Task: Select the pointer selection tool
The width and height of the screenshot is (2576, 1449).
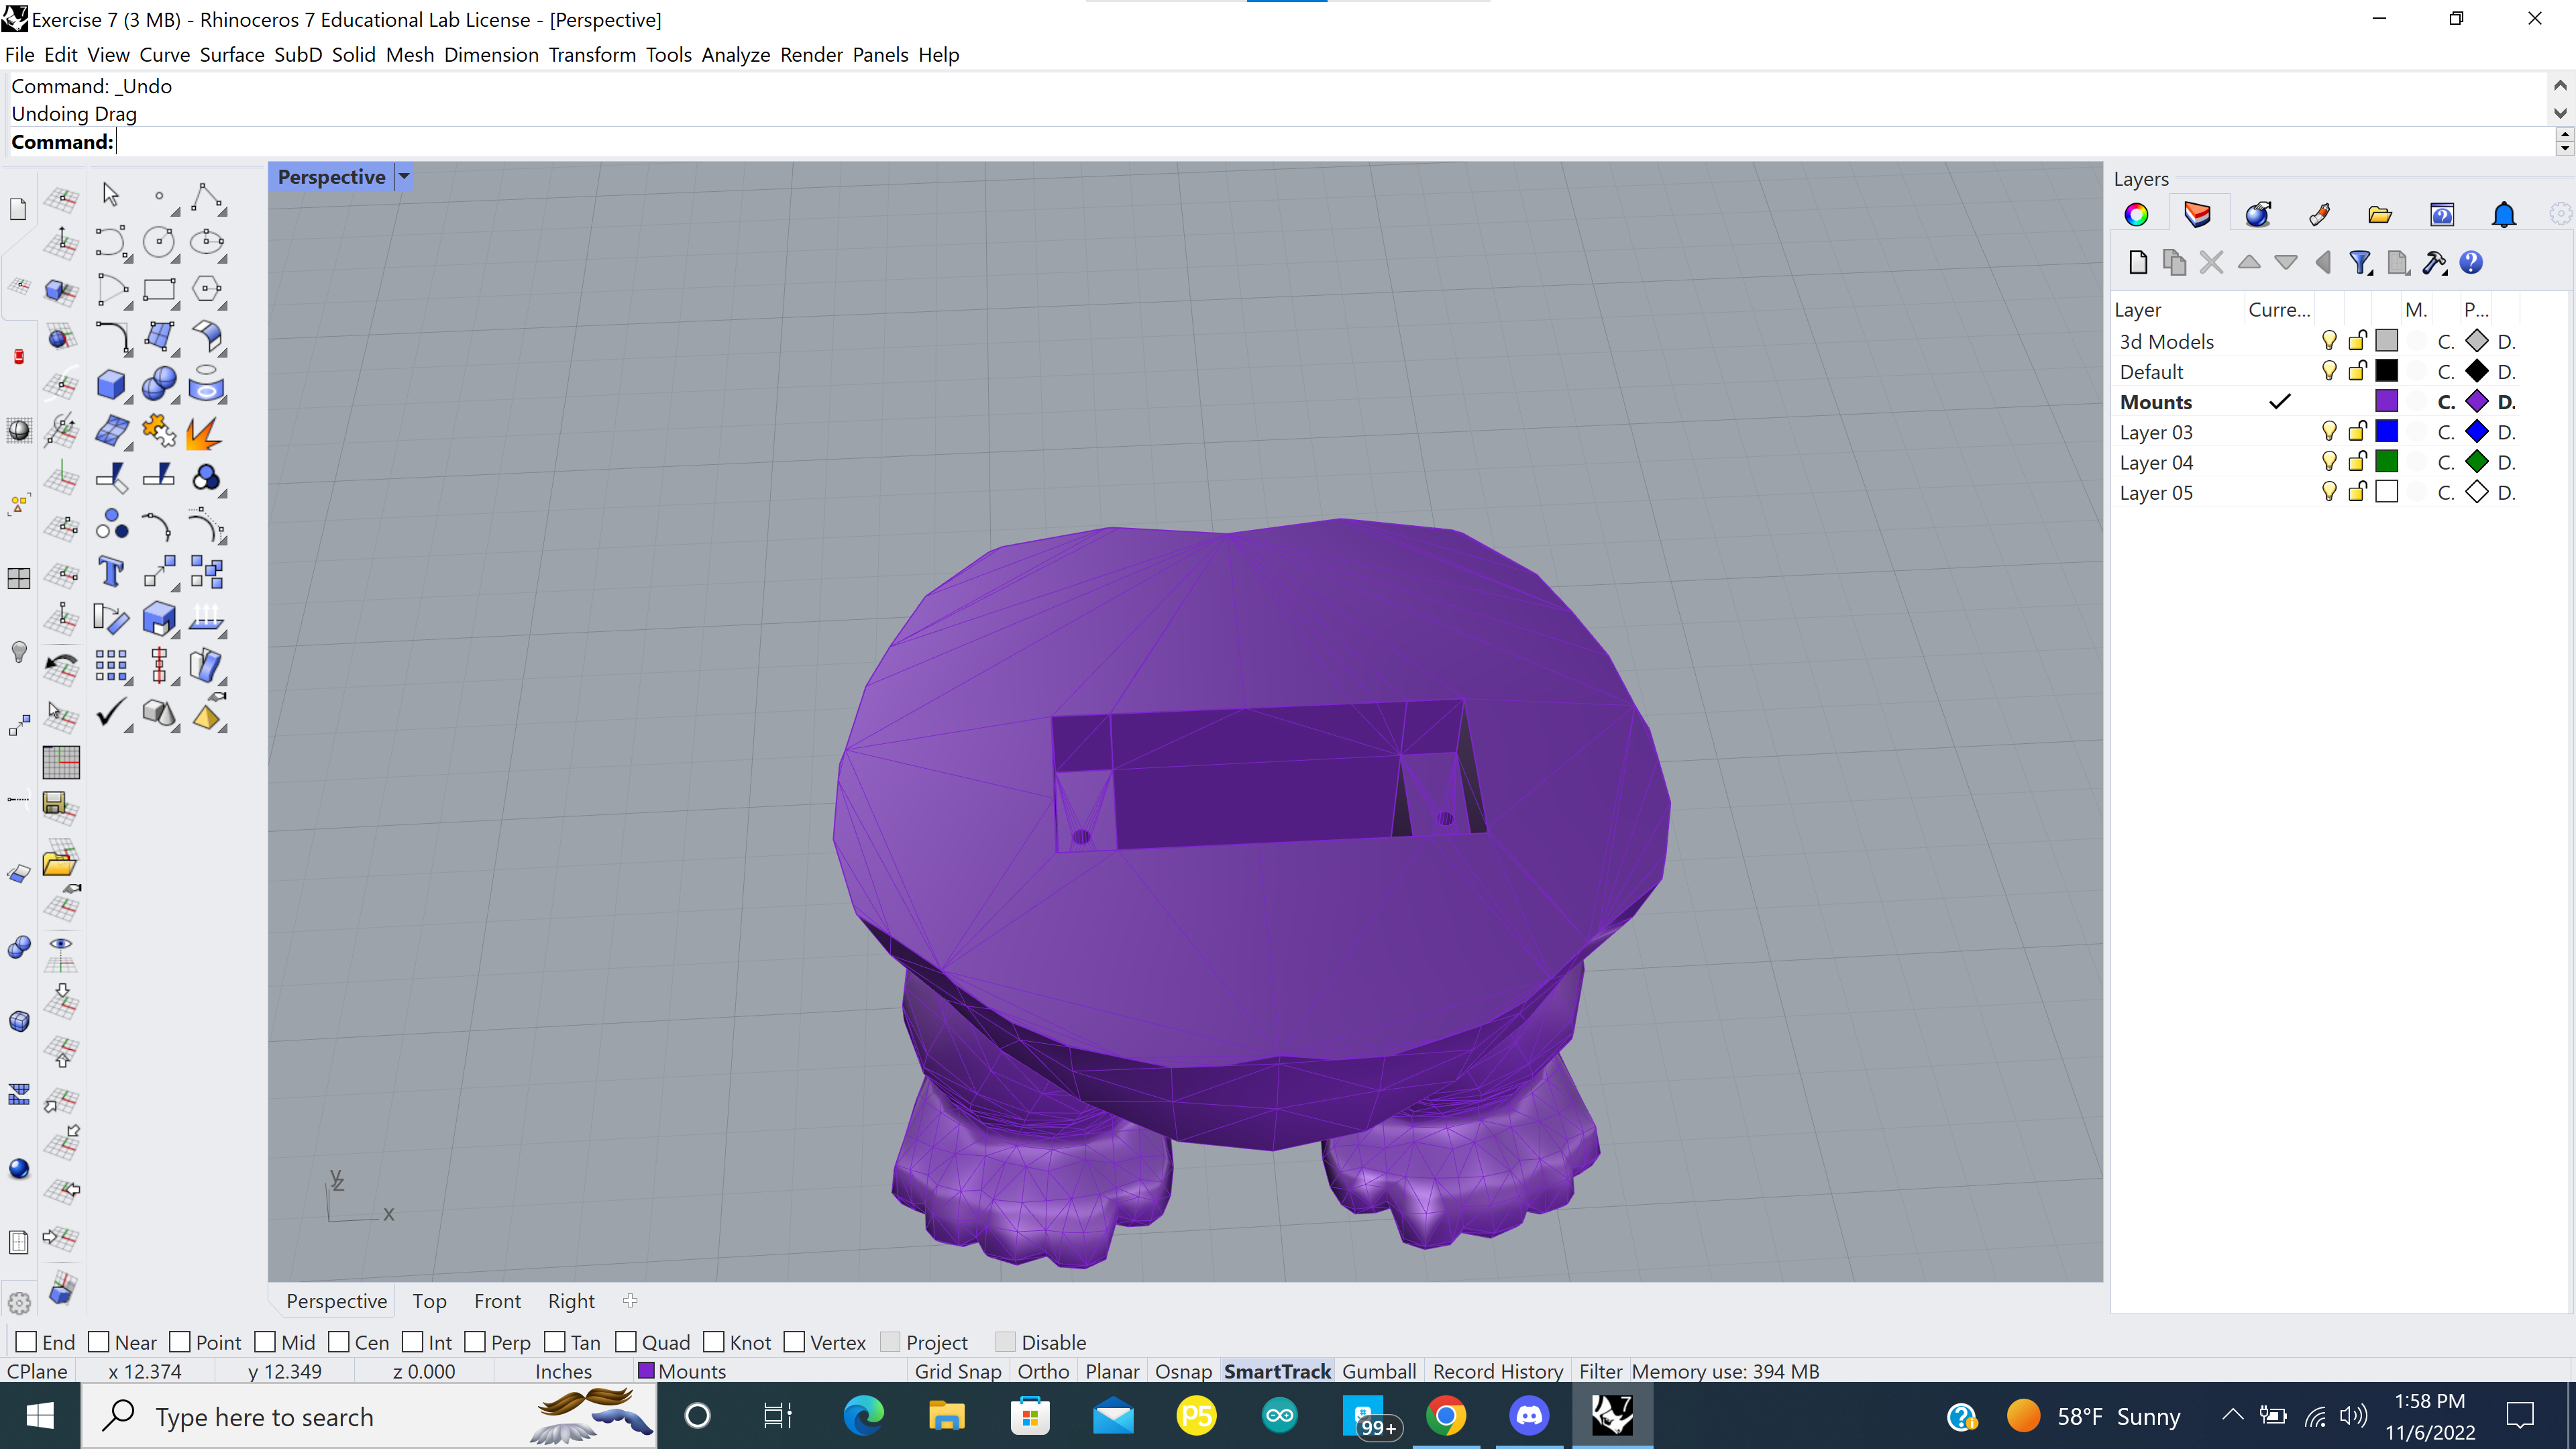Action: [111, 196]
